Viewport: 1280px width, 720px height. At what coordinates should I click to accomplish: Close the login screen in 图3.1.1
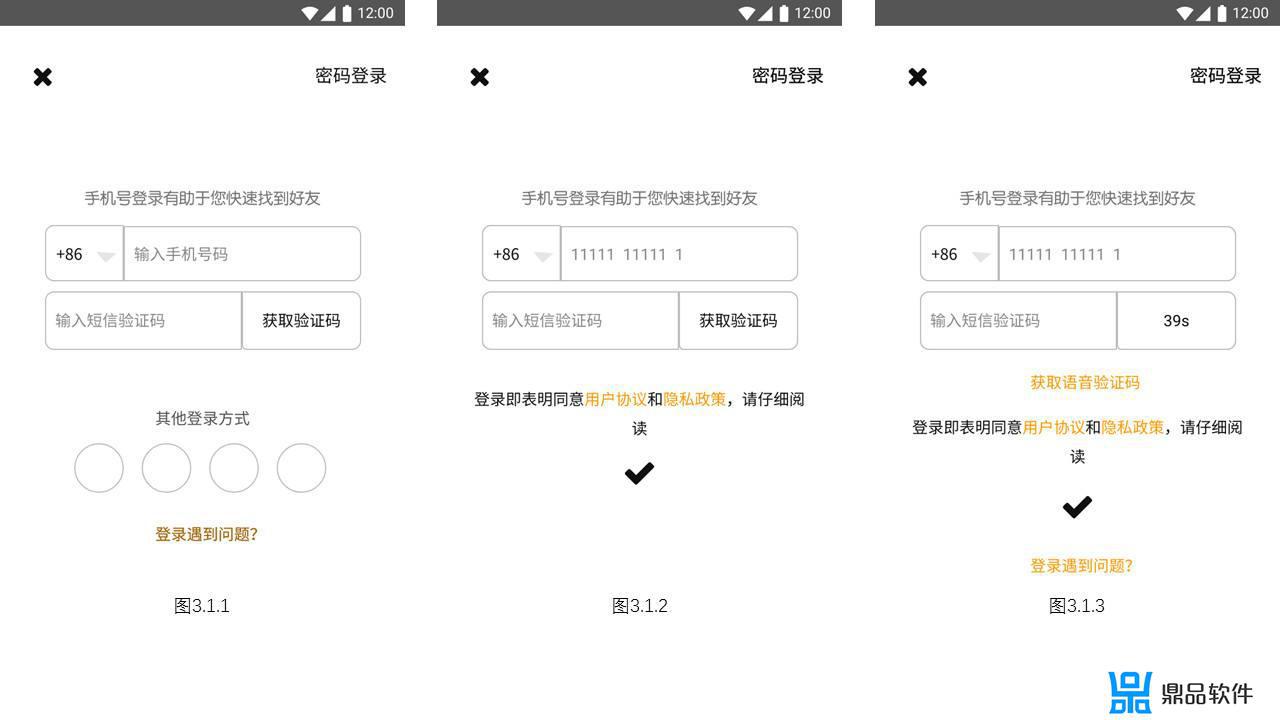coord(43,76)
